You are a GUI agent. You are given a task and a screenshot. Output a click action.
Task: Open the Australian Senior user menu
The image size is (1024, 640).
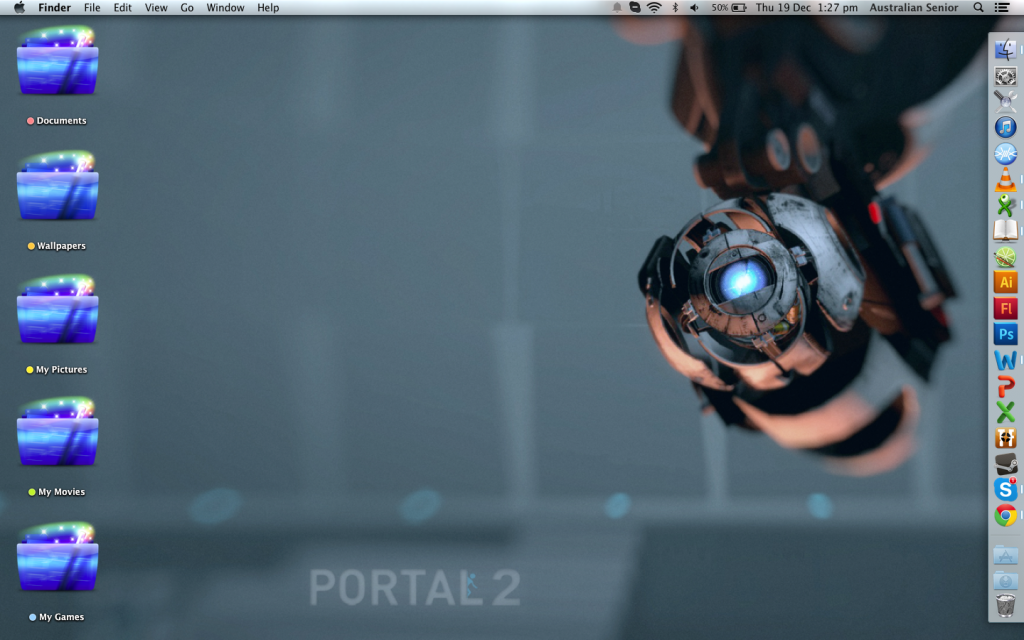(x=914, y=8)
